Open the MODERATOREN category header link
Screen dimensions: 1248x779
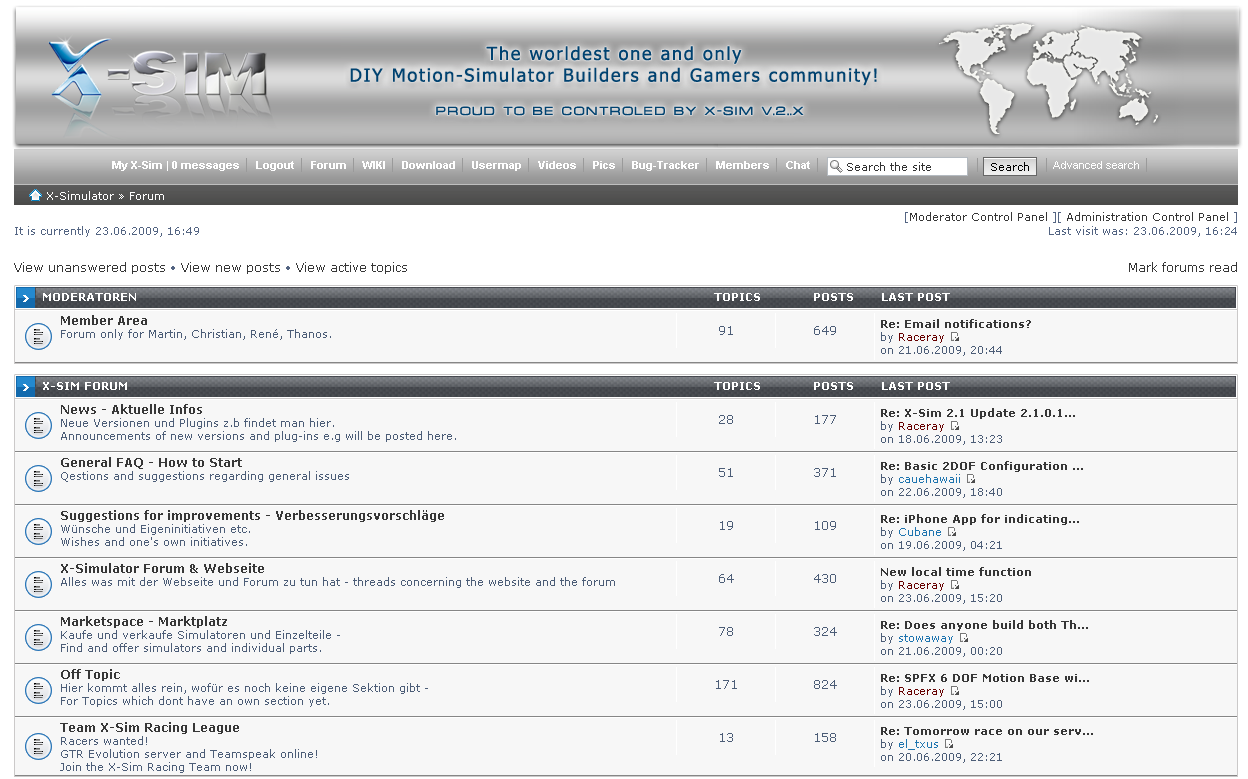[x=89, y=298]
